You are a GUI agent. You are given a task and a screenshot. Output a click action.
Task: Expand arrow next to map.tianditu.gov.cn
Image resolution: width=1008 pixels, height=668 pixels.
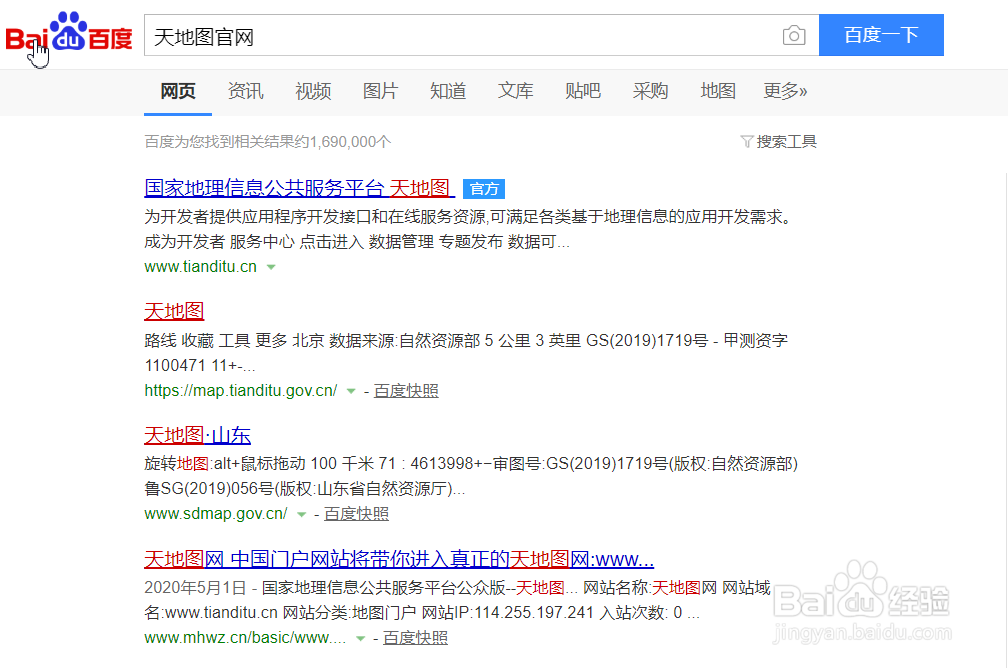[x=351, y=392]
